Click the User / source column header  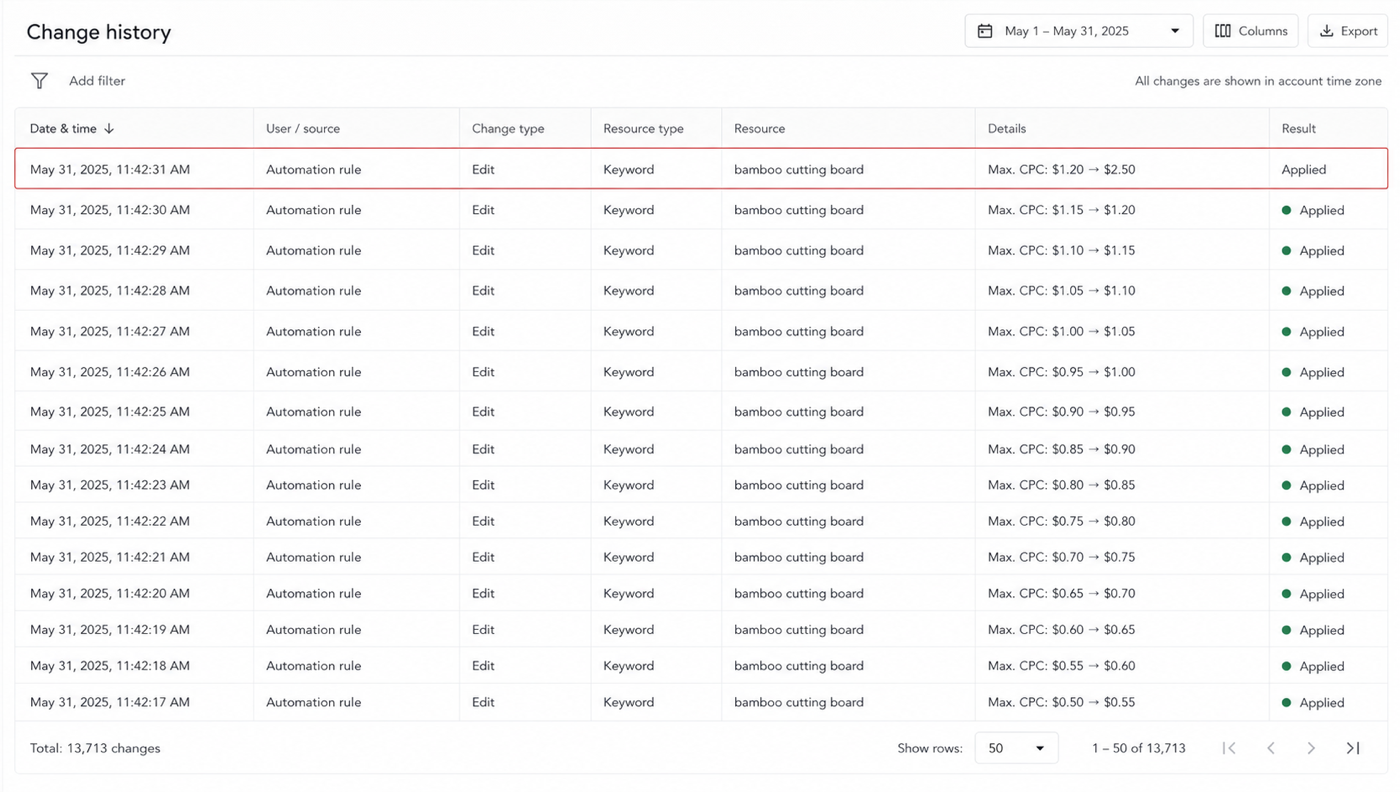click(x=303, y=129)
